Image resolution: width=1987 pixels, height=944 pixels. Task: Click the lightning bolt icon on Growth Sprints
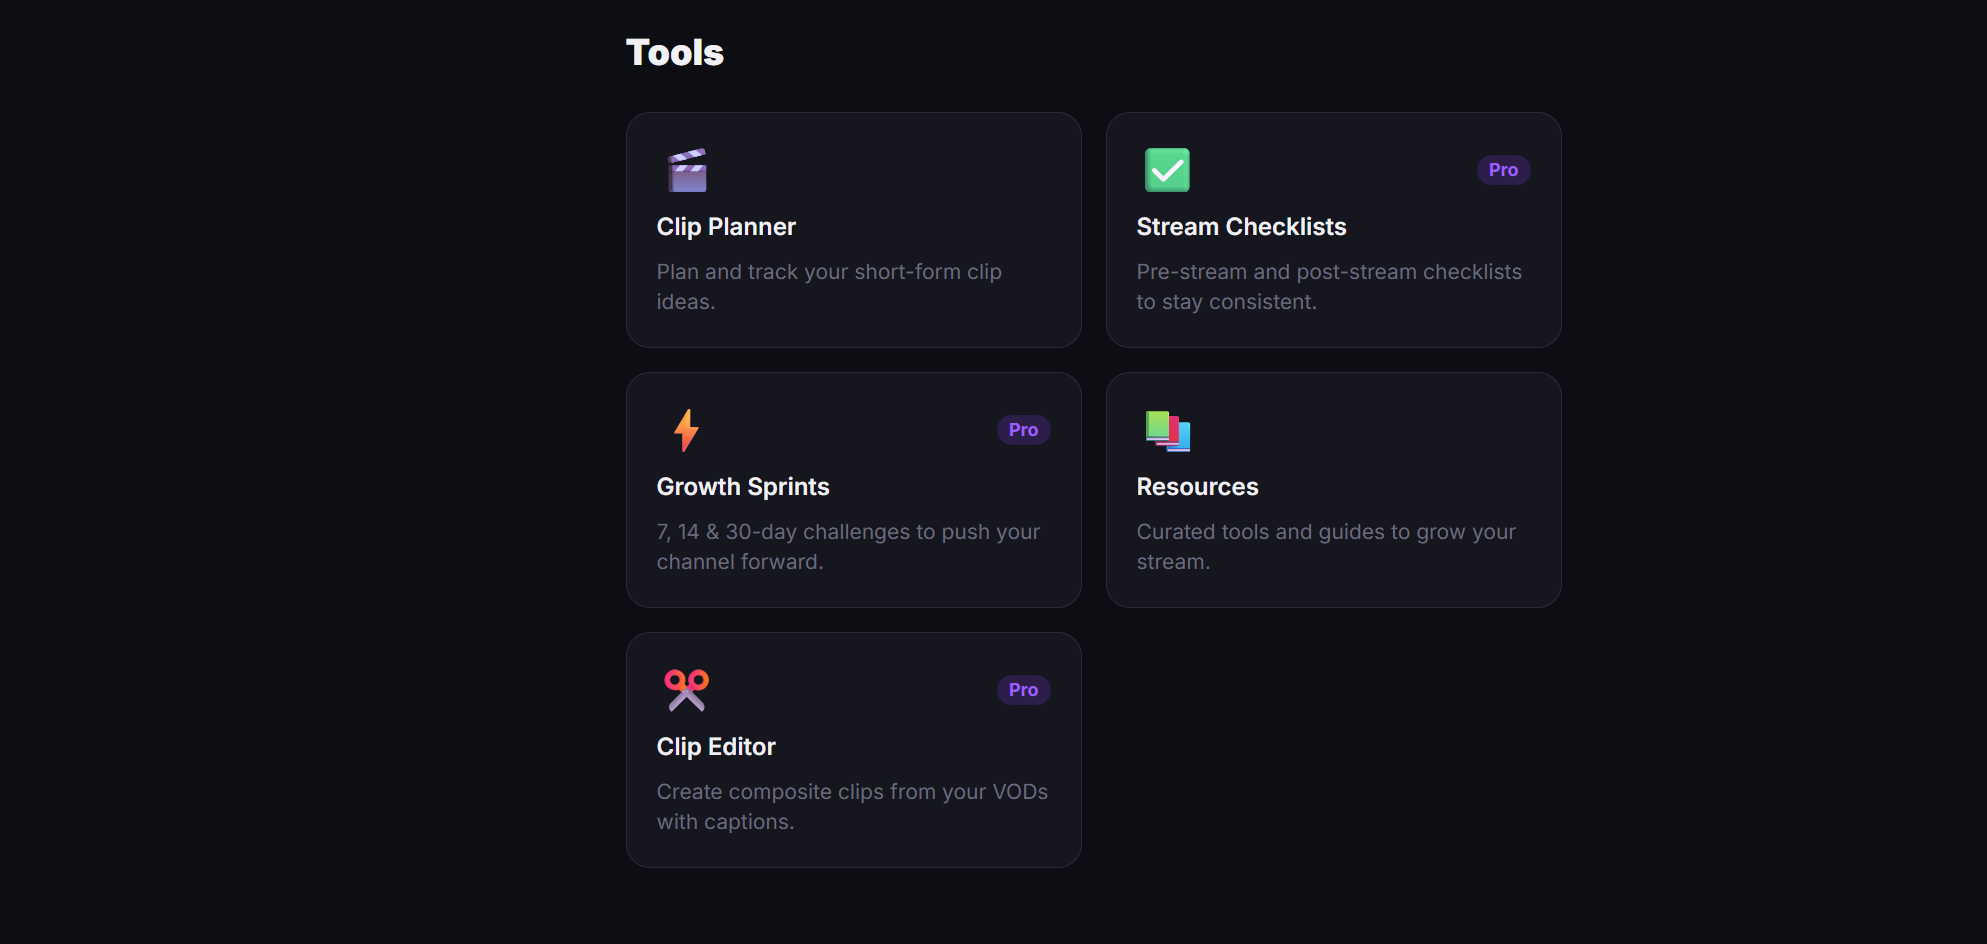point(686,430)
